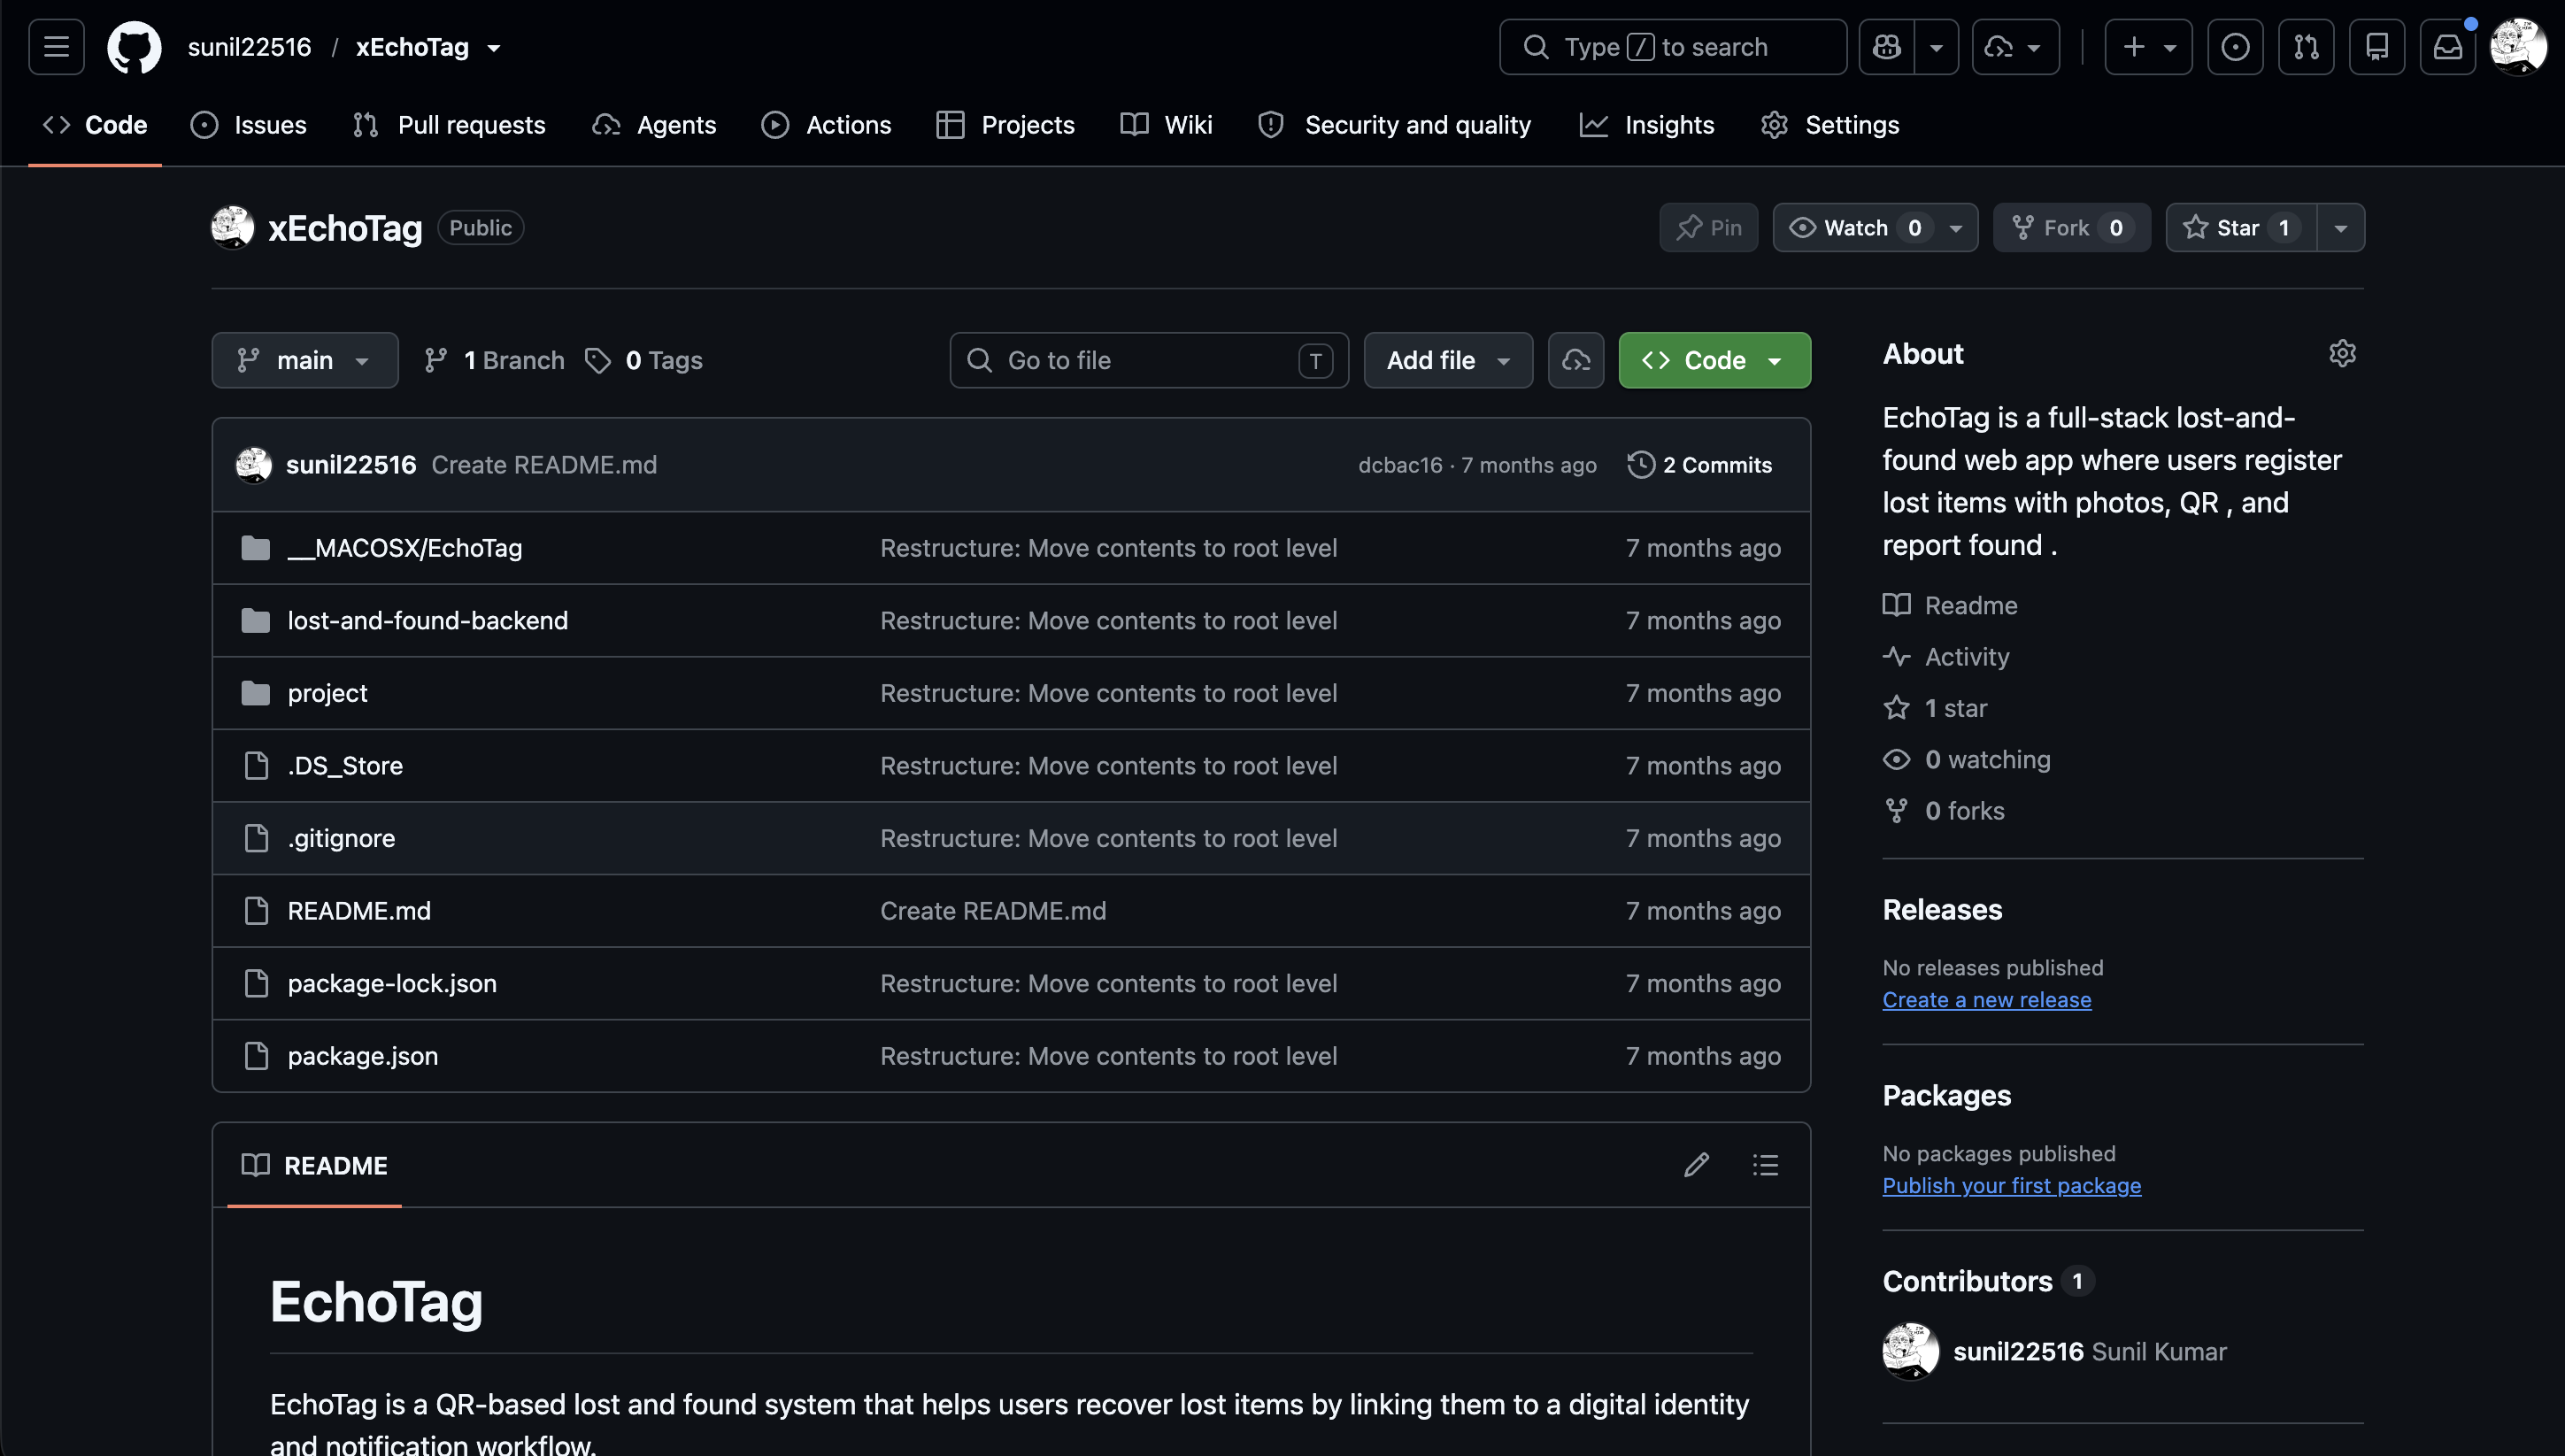Image resolution: width=2565 pixels, height=1456 pixels.
Task: Open the pull requests icon in header
Action: tap(2306, 47)
